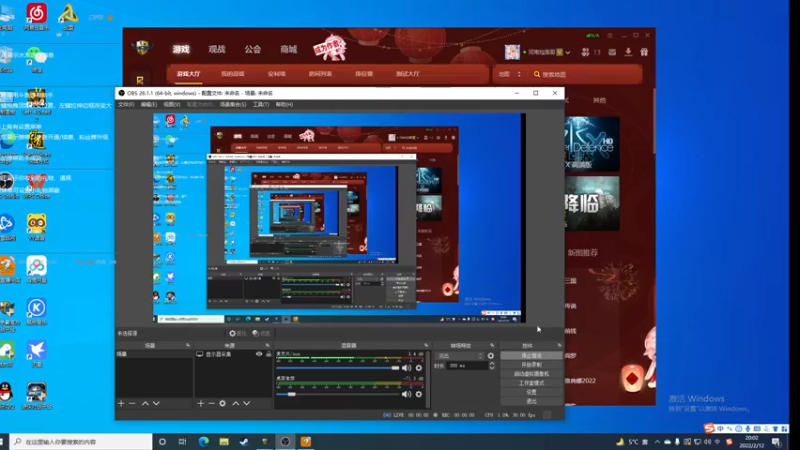
Task: Open the downloads icon in the game platform
Action: 628,52
